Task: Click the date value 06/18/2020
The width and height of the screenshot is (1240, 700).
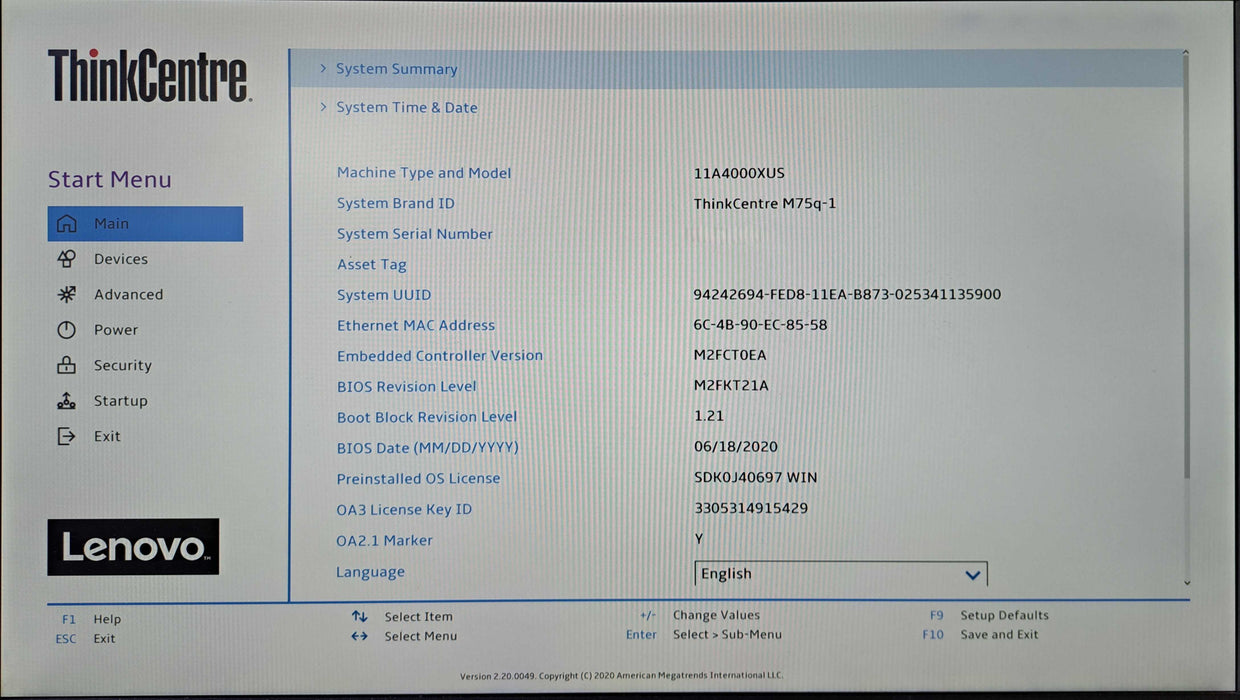Action: pos(736,447)
